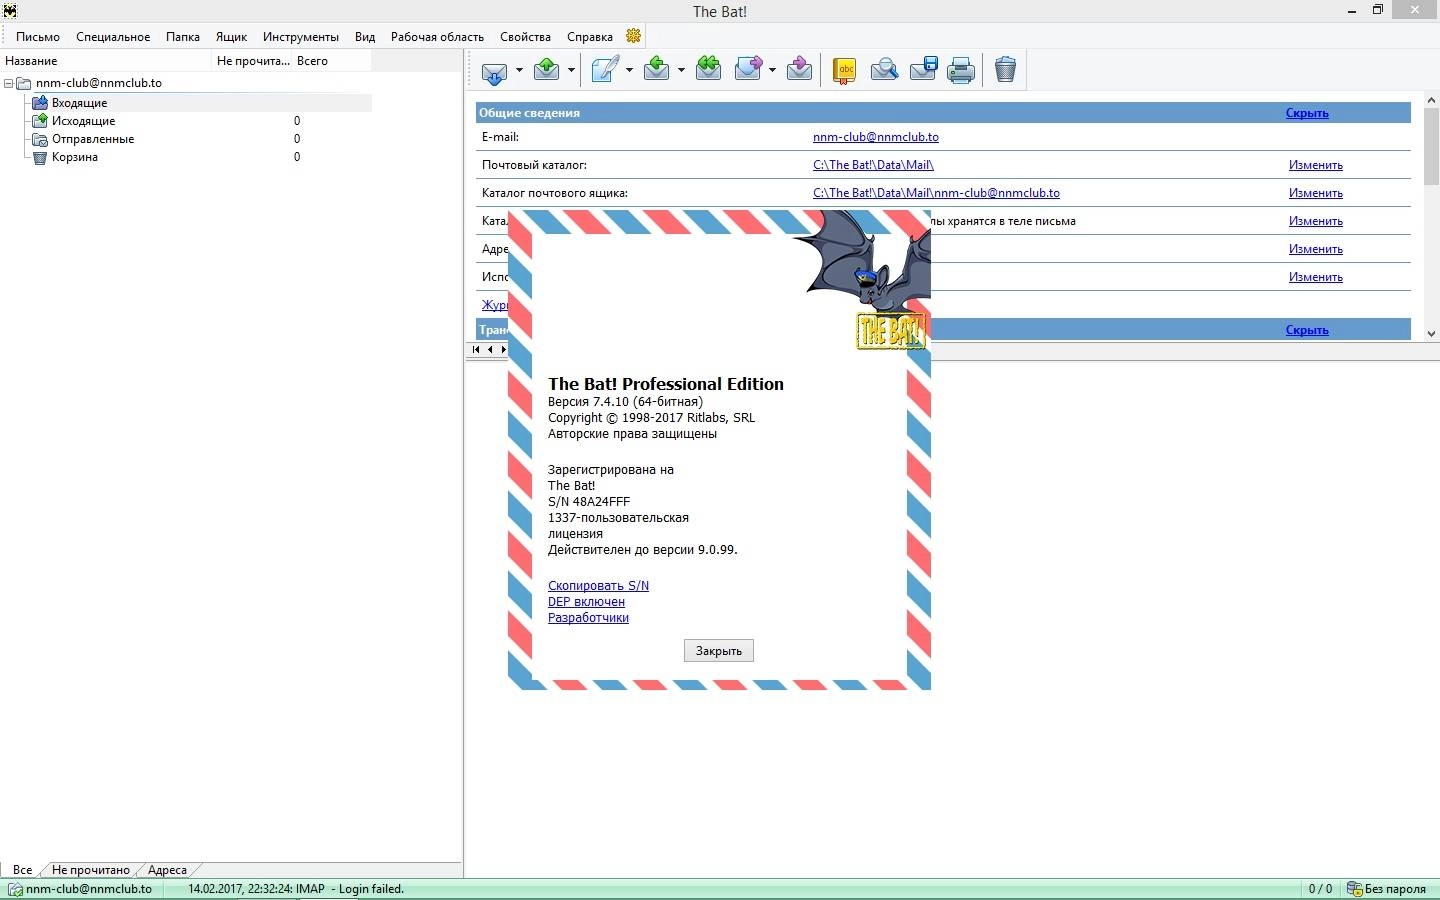Click the first-tab navigation arrow
This screenshot has width=1440, height=900.
476,349
